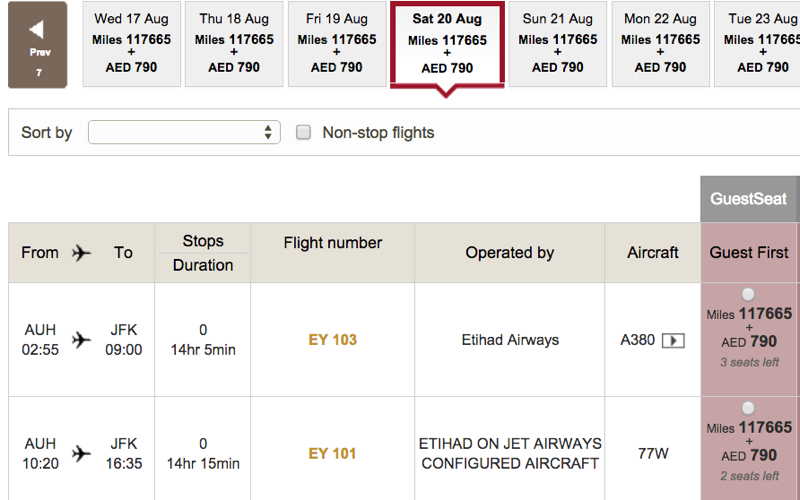Click the A380 aircraft details play icon
The image size is (800, 500).
pos(673,340)
